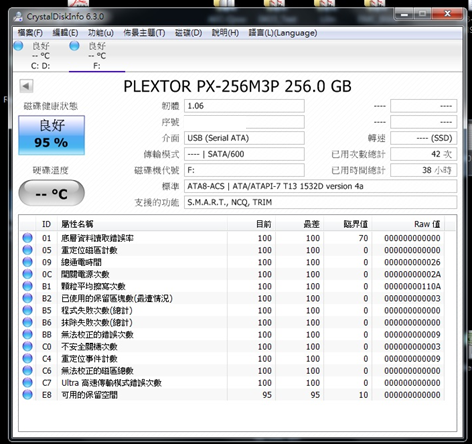Click status orb for attribute B8
This screenshot has width=472, height=444.
click(27, 334)
